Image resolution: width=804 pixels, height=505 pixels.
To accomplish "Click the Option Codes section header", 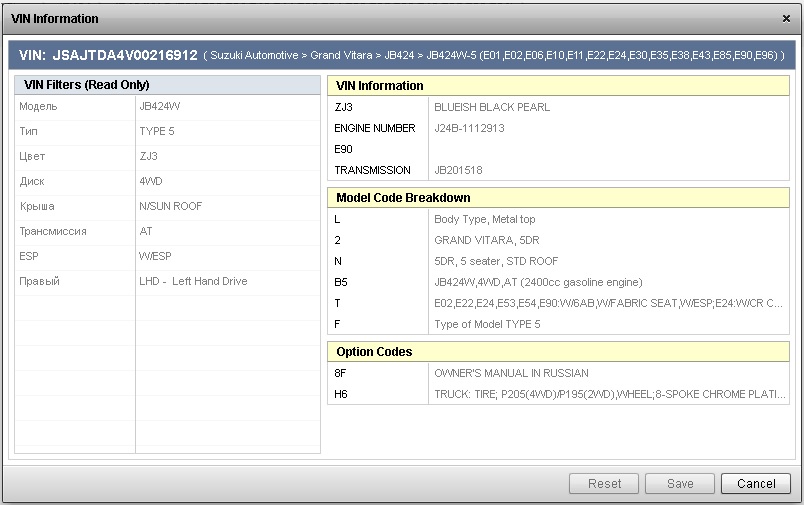I will coord(558,352).
